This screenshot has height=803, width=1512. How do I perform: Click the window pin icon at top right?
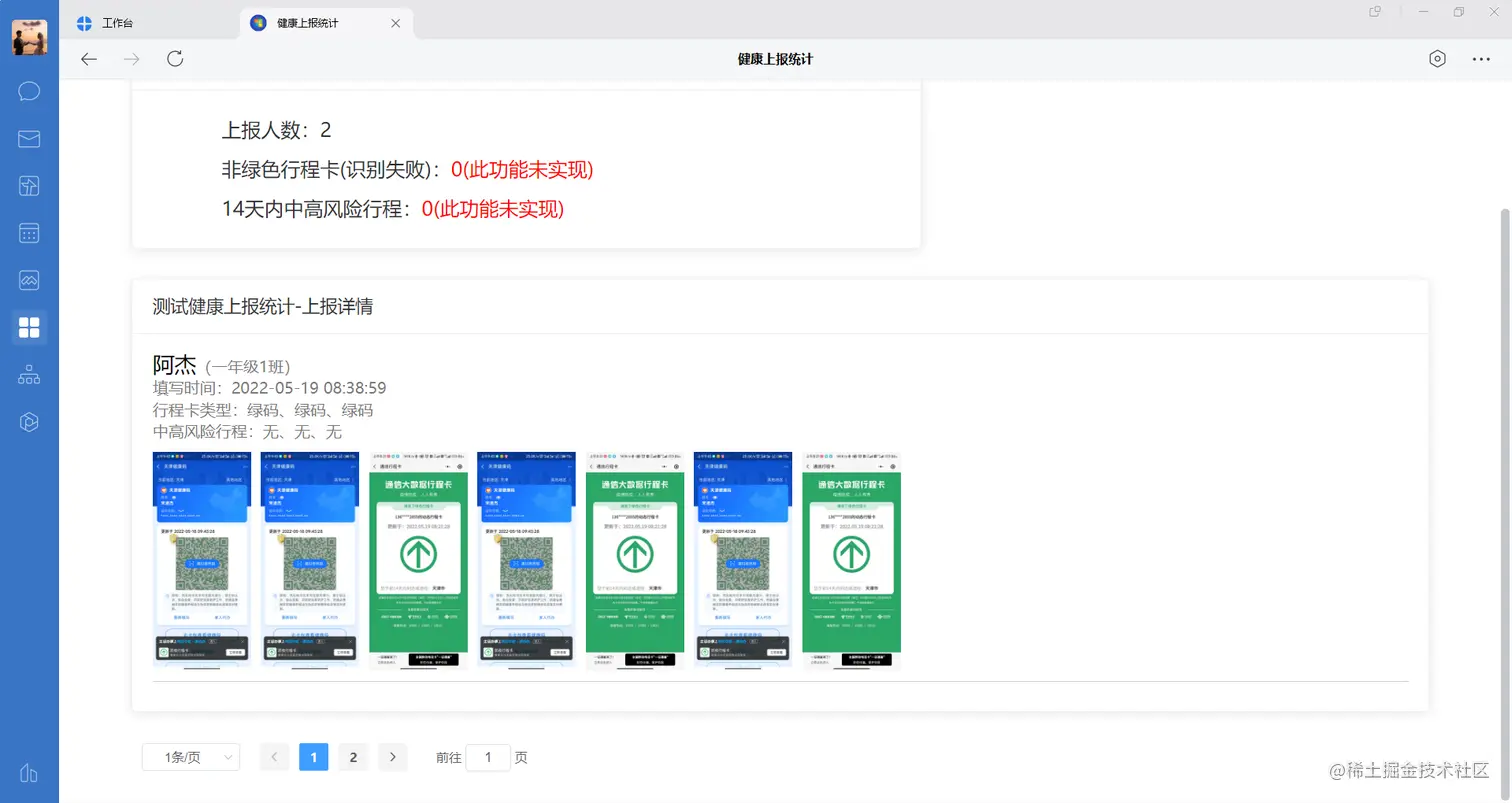tap(1375, 12)
